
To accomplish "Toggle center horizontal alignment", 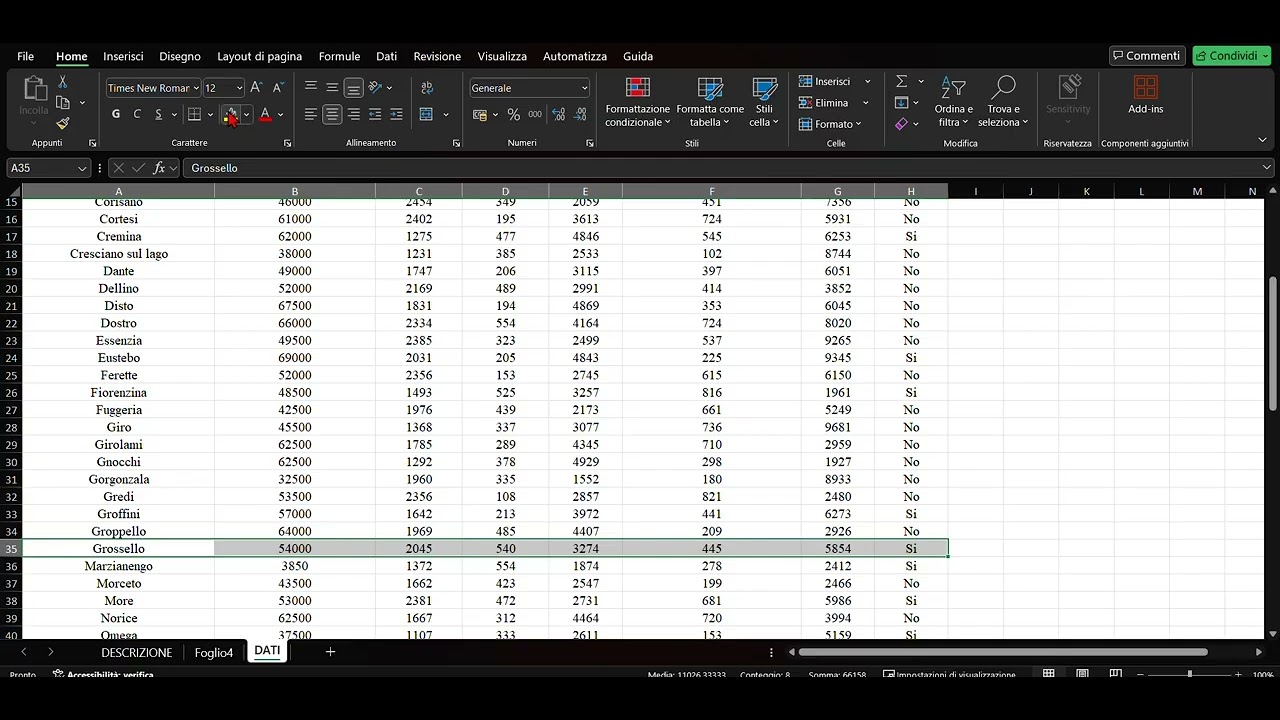I will pos(332,115).
